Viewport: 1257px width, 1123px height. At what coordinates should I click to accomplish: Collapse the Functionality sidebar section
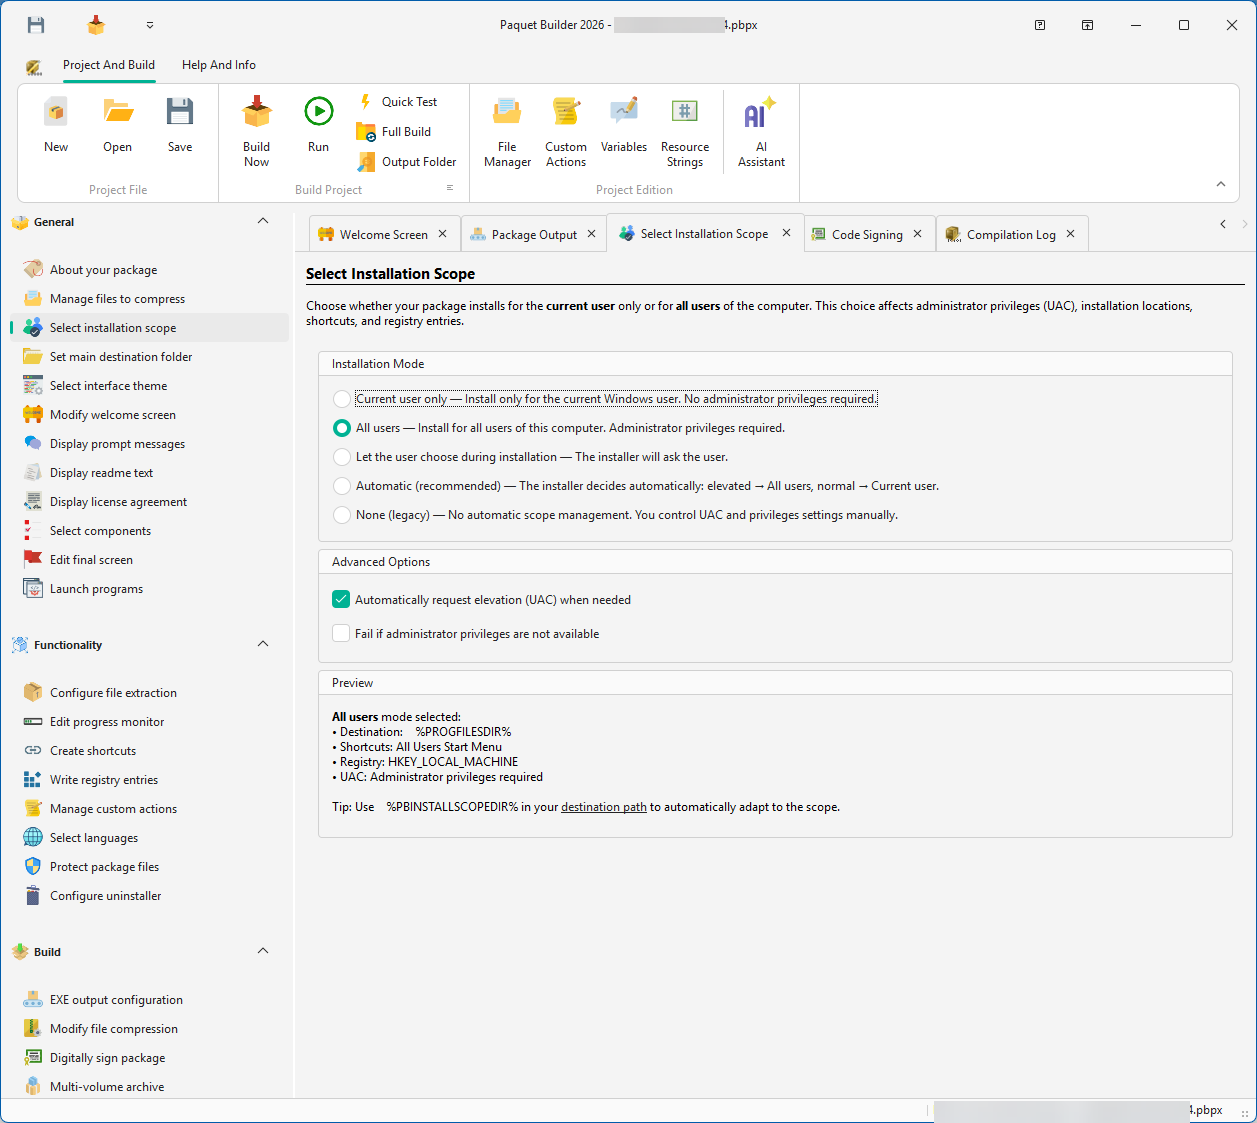point(263,644)
